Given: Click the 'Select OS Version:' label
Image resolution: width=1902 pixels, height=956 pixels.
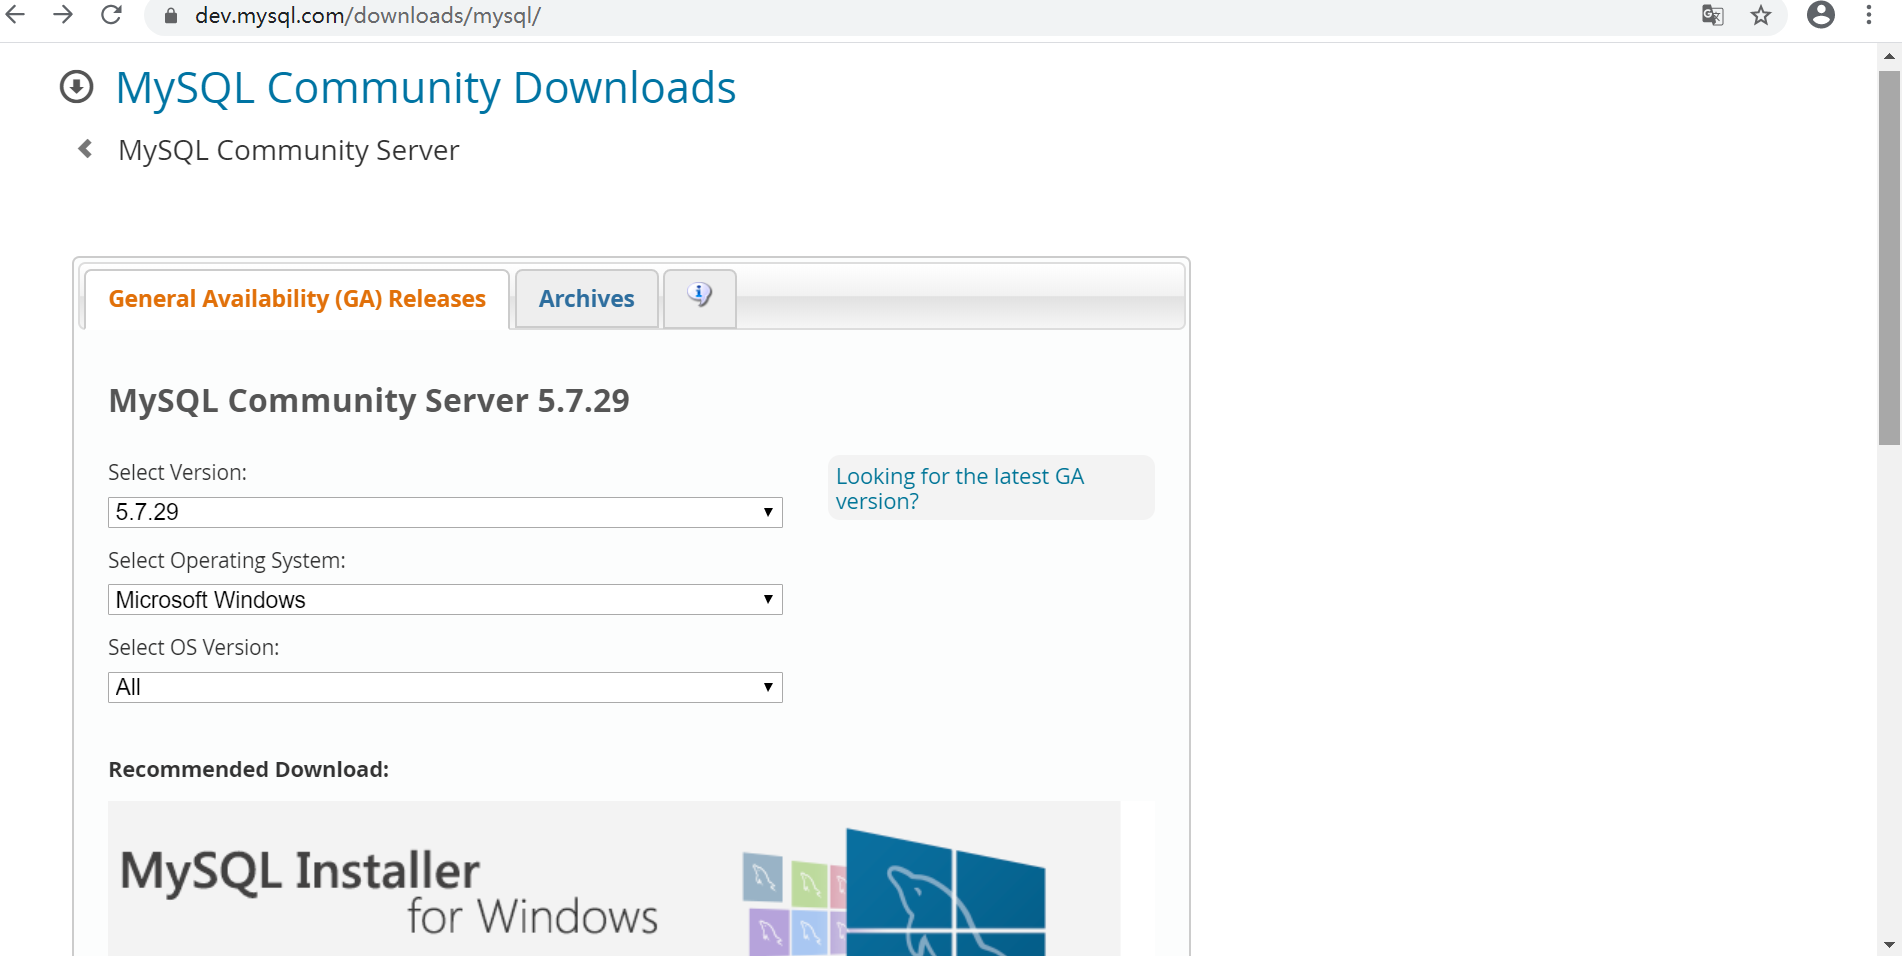Looking at the screenshot, I should pos(194,648).
